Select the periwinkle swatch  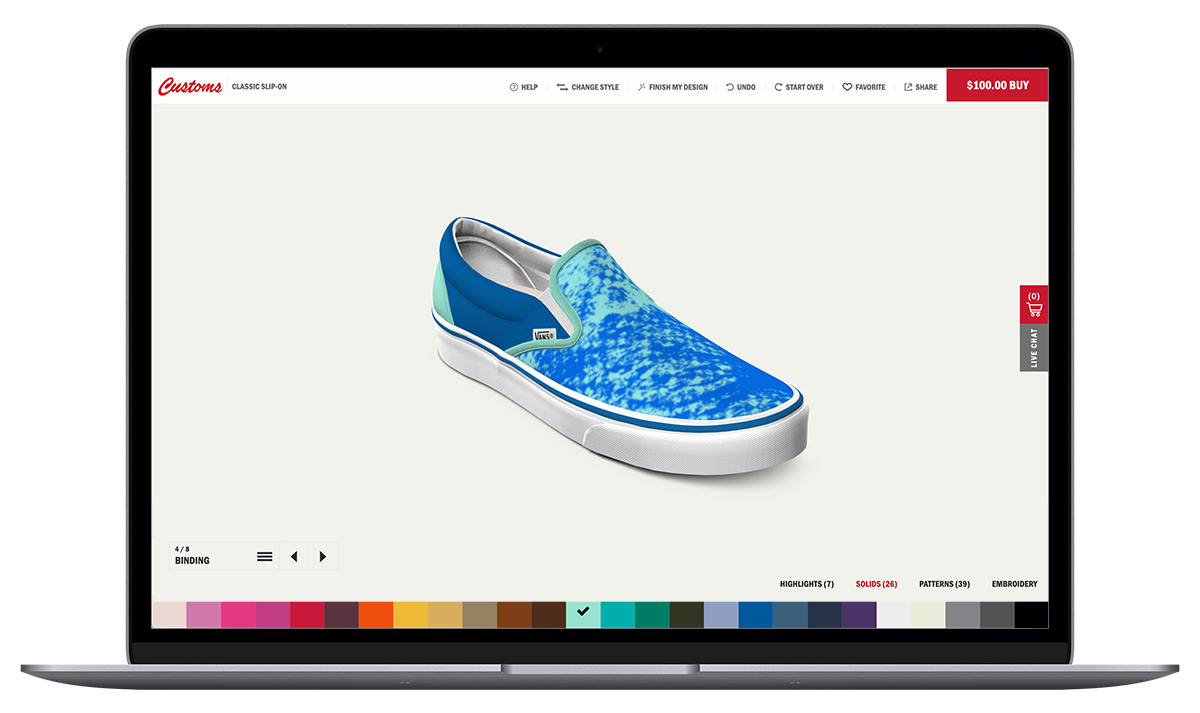pos(721,614)
